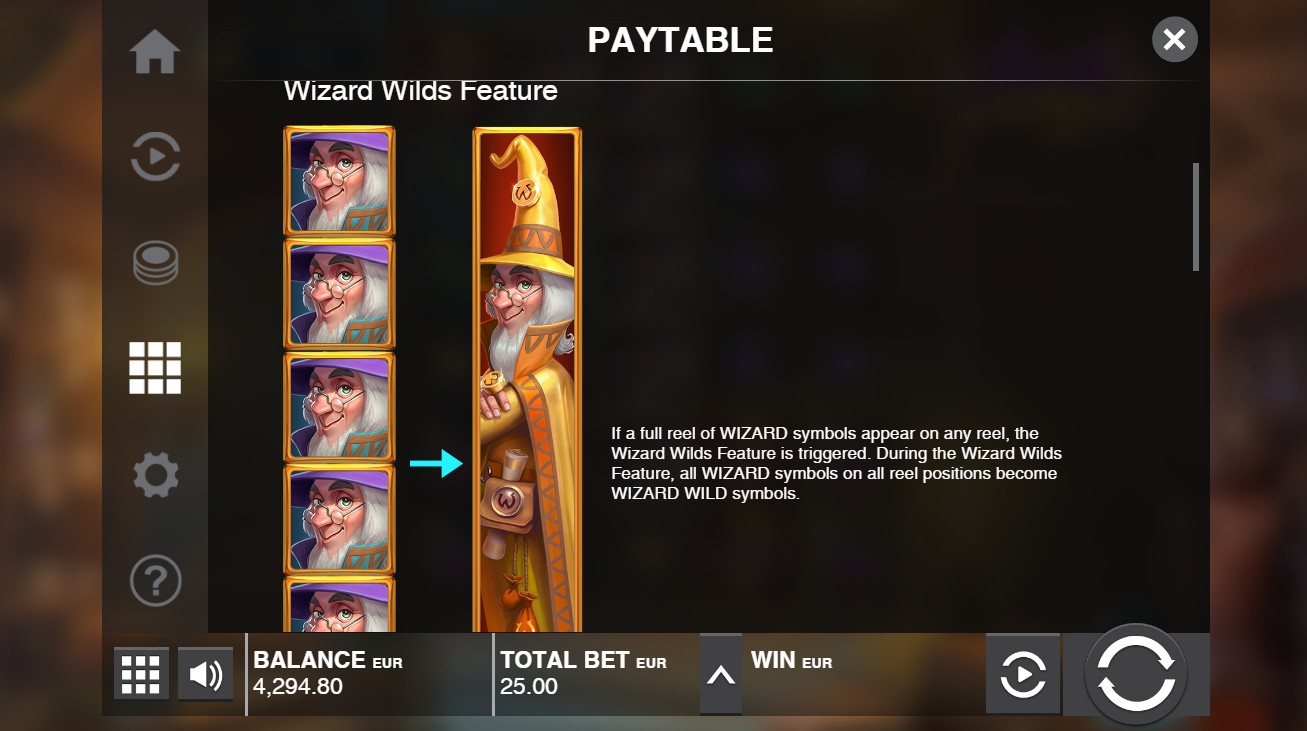The image size is (1307, 731).
Task: Click the top purple-hat wizard symbol
Action: [339, 181]
